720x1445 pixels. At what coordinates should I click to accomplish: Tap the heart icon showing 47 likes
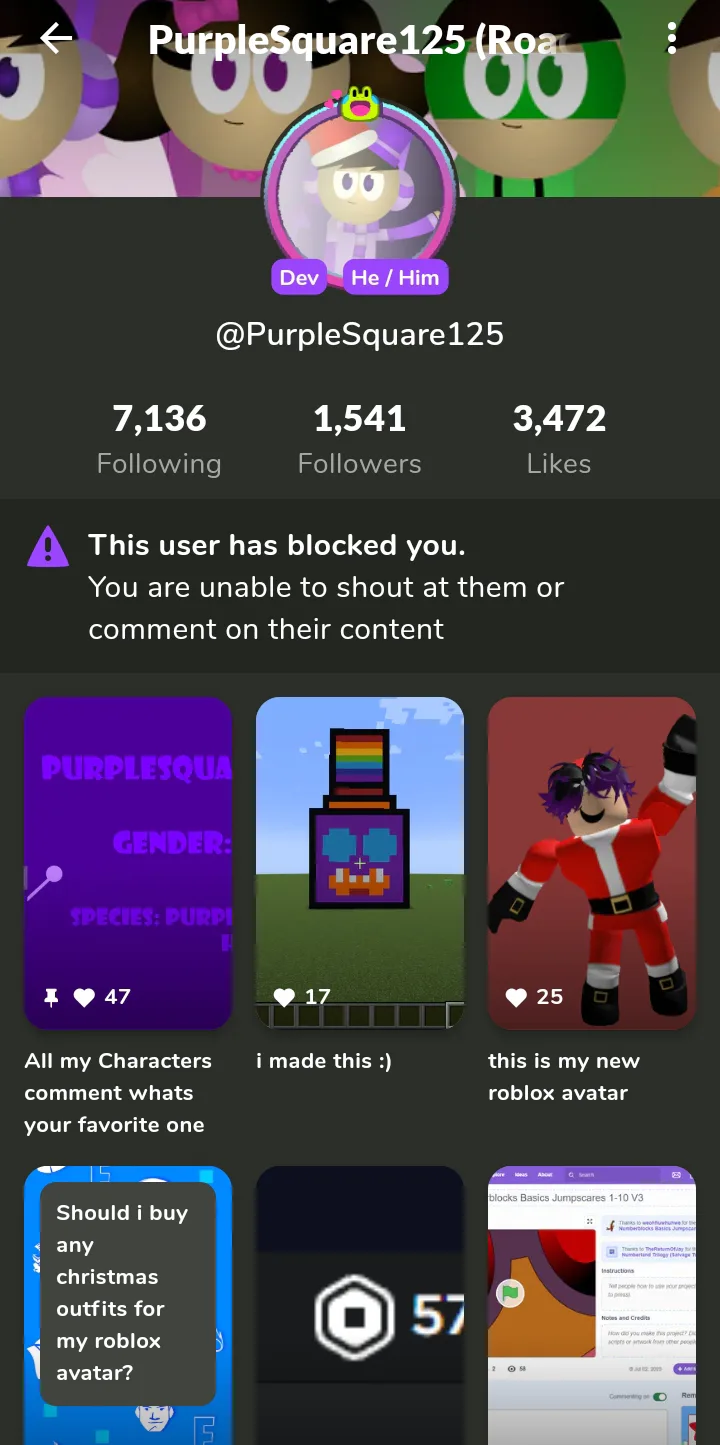[85, 997]
